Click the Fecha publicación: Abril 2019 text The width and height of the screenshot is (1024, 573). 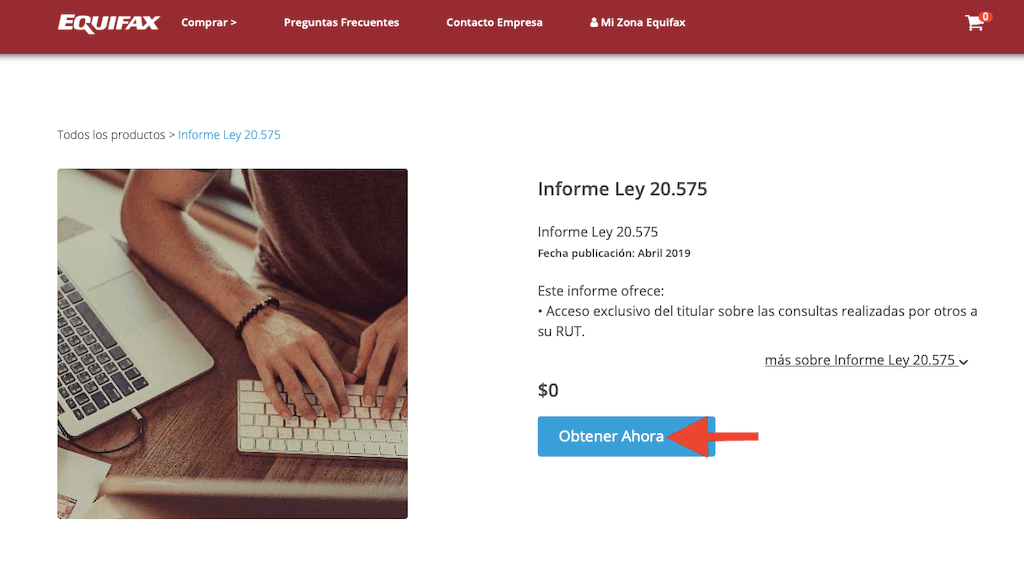(614, 253)
